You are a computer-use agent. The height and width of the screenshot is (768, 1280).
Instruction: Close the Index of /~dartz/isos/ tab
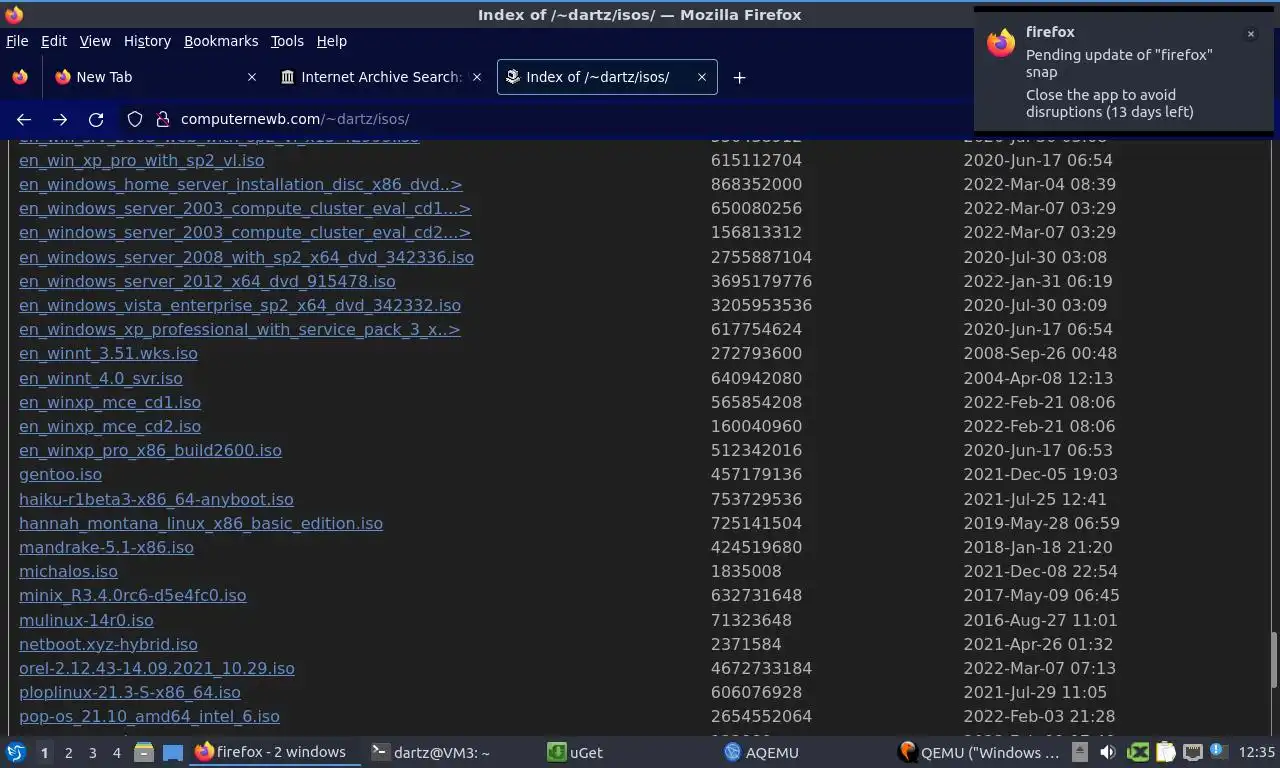[702, 77]
